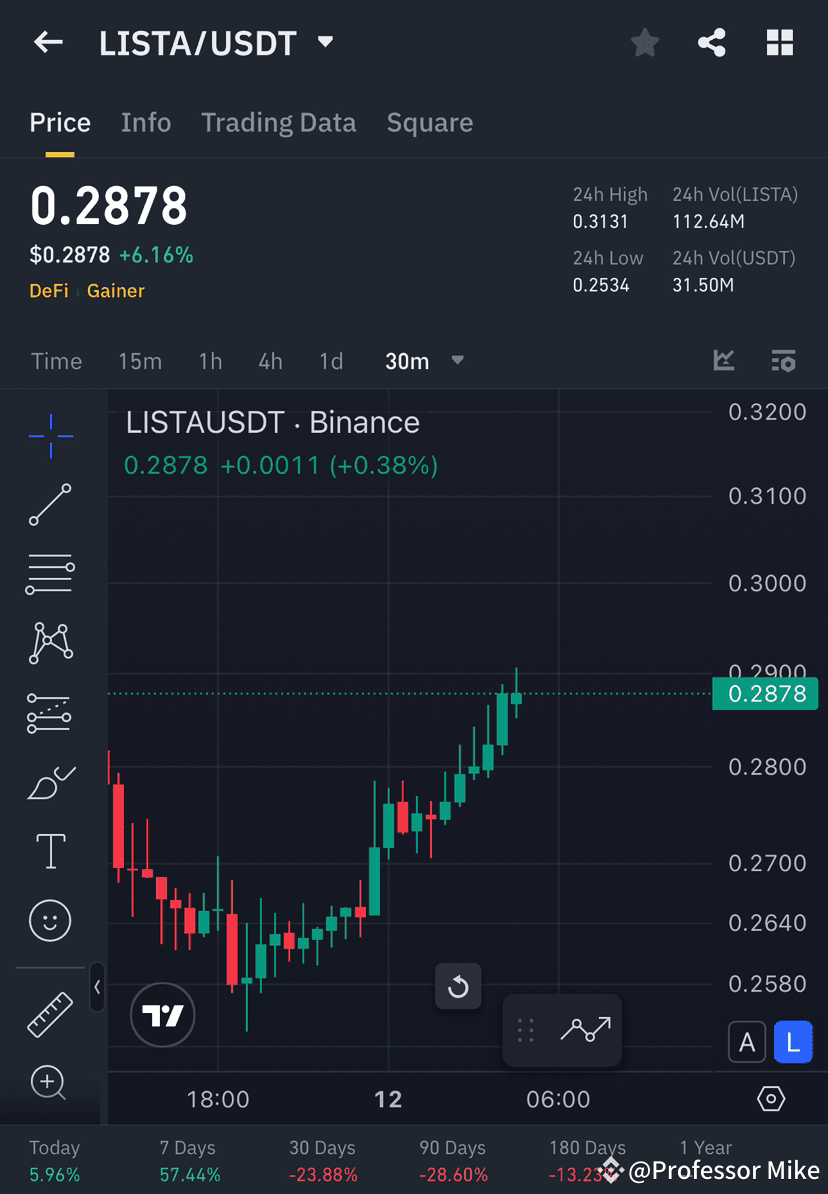The image size is (828, 1194).
Task: Select the crosshair cursor tool
Action: pos(50,435)
